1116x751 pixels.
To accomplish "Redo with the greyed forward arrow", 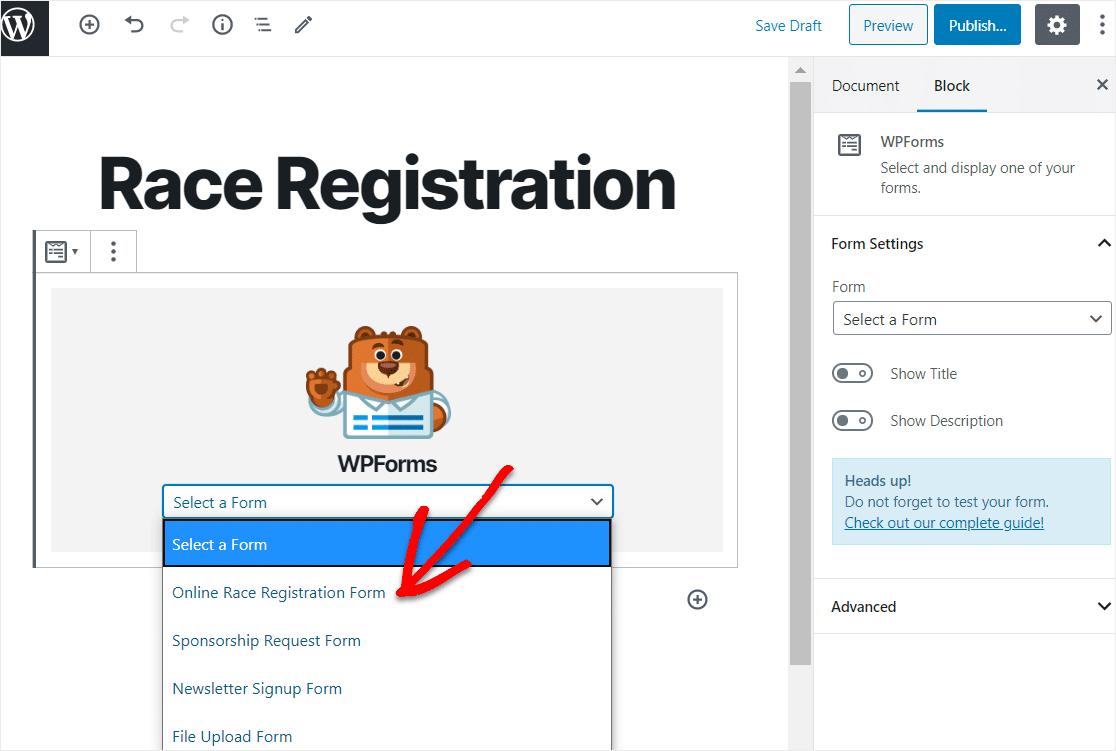I will tap(179, 25).
